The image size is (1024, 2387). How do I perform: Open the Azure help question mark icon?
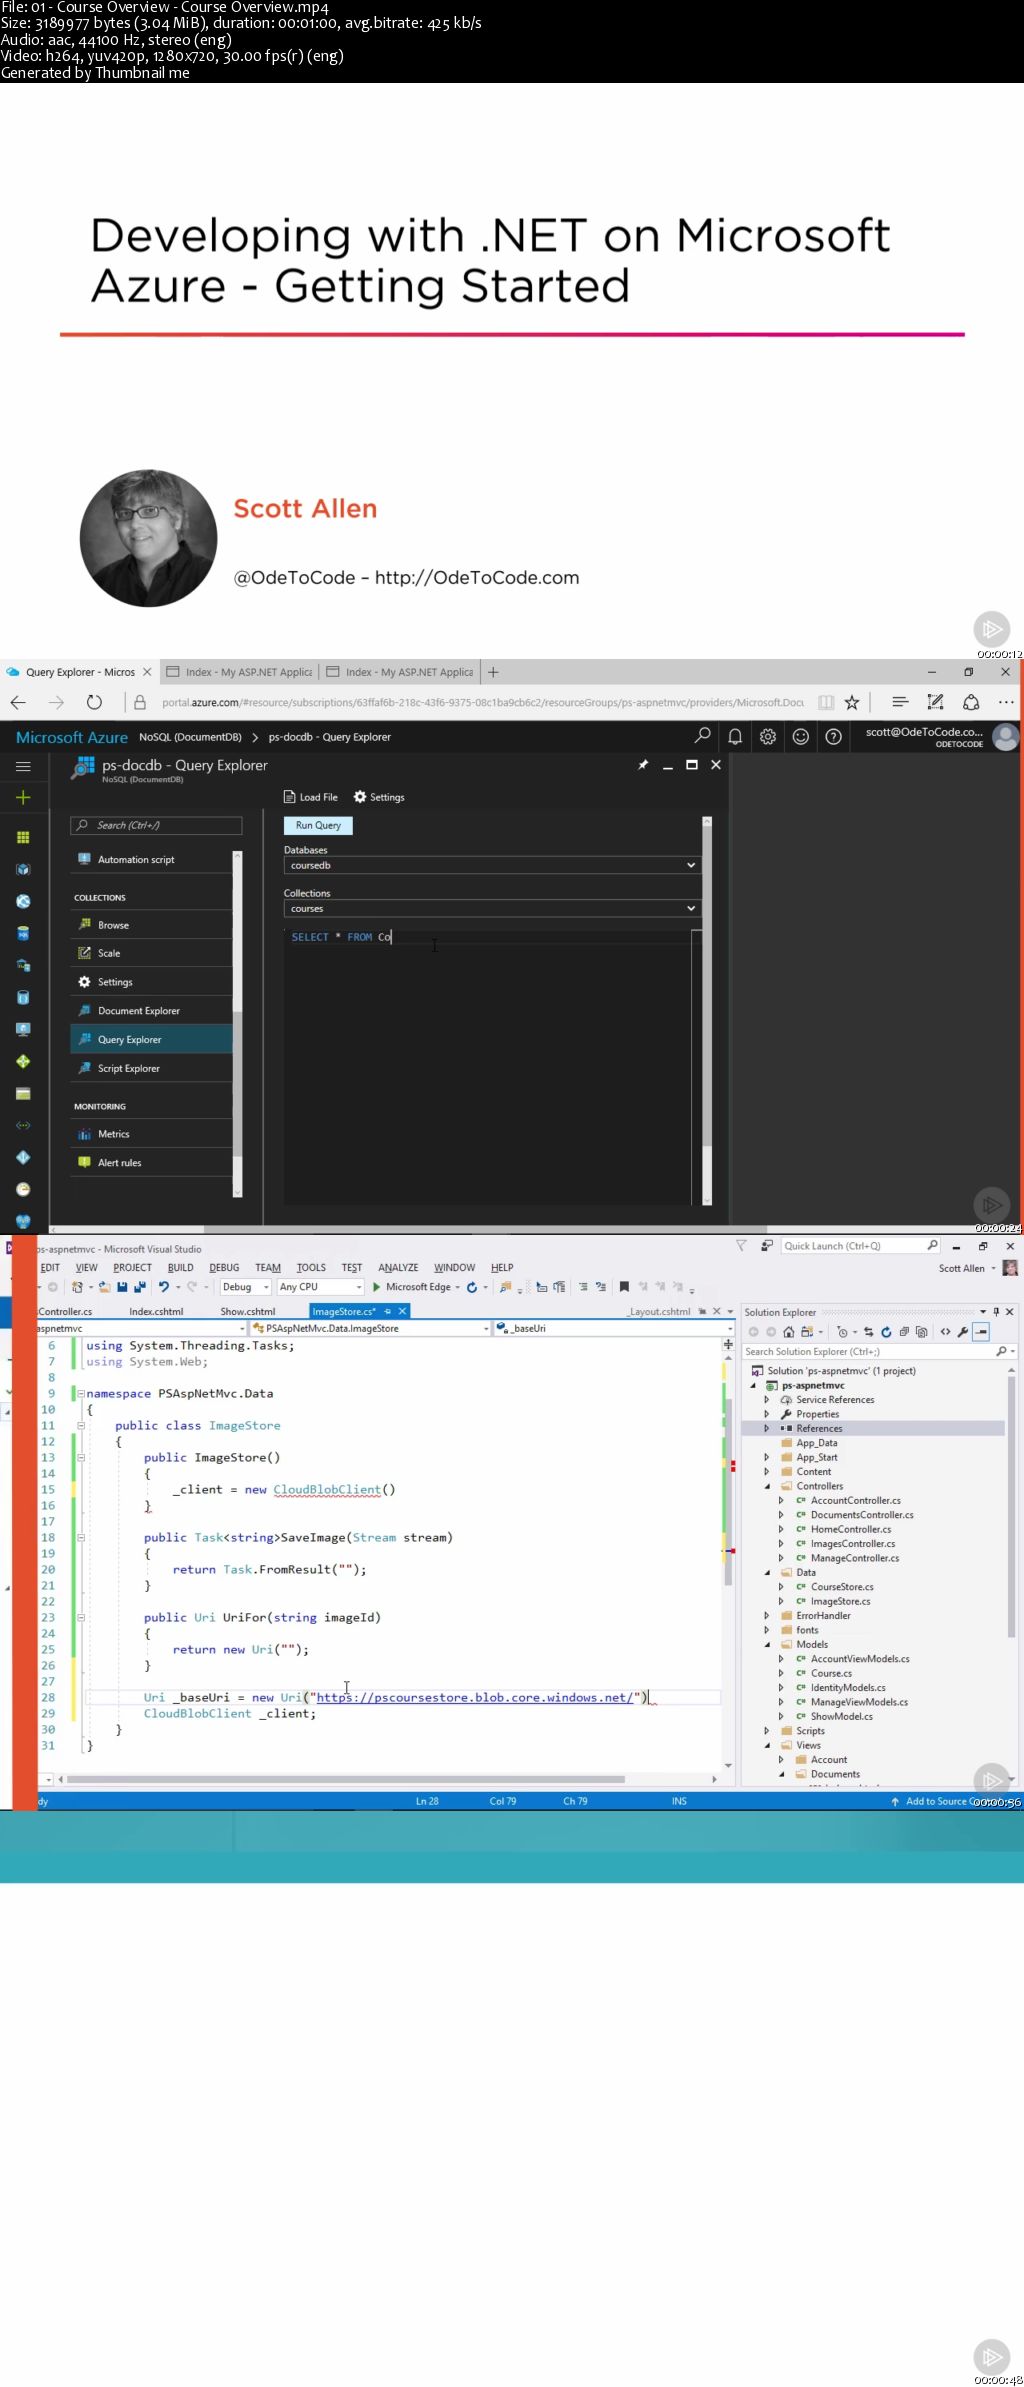[833, 736]
